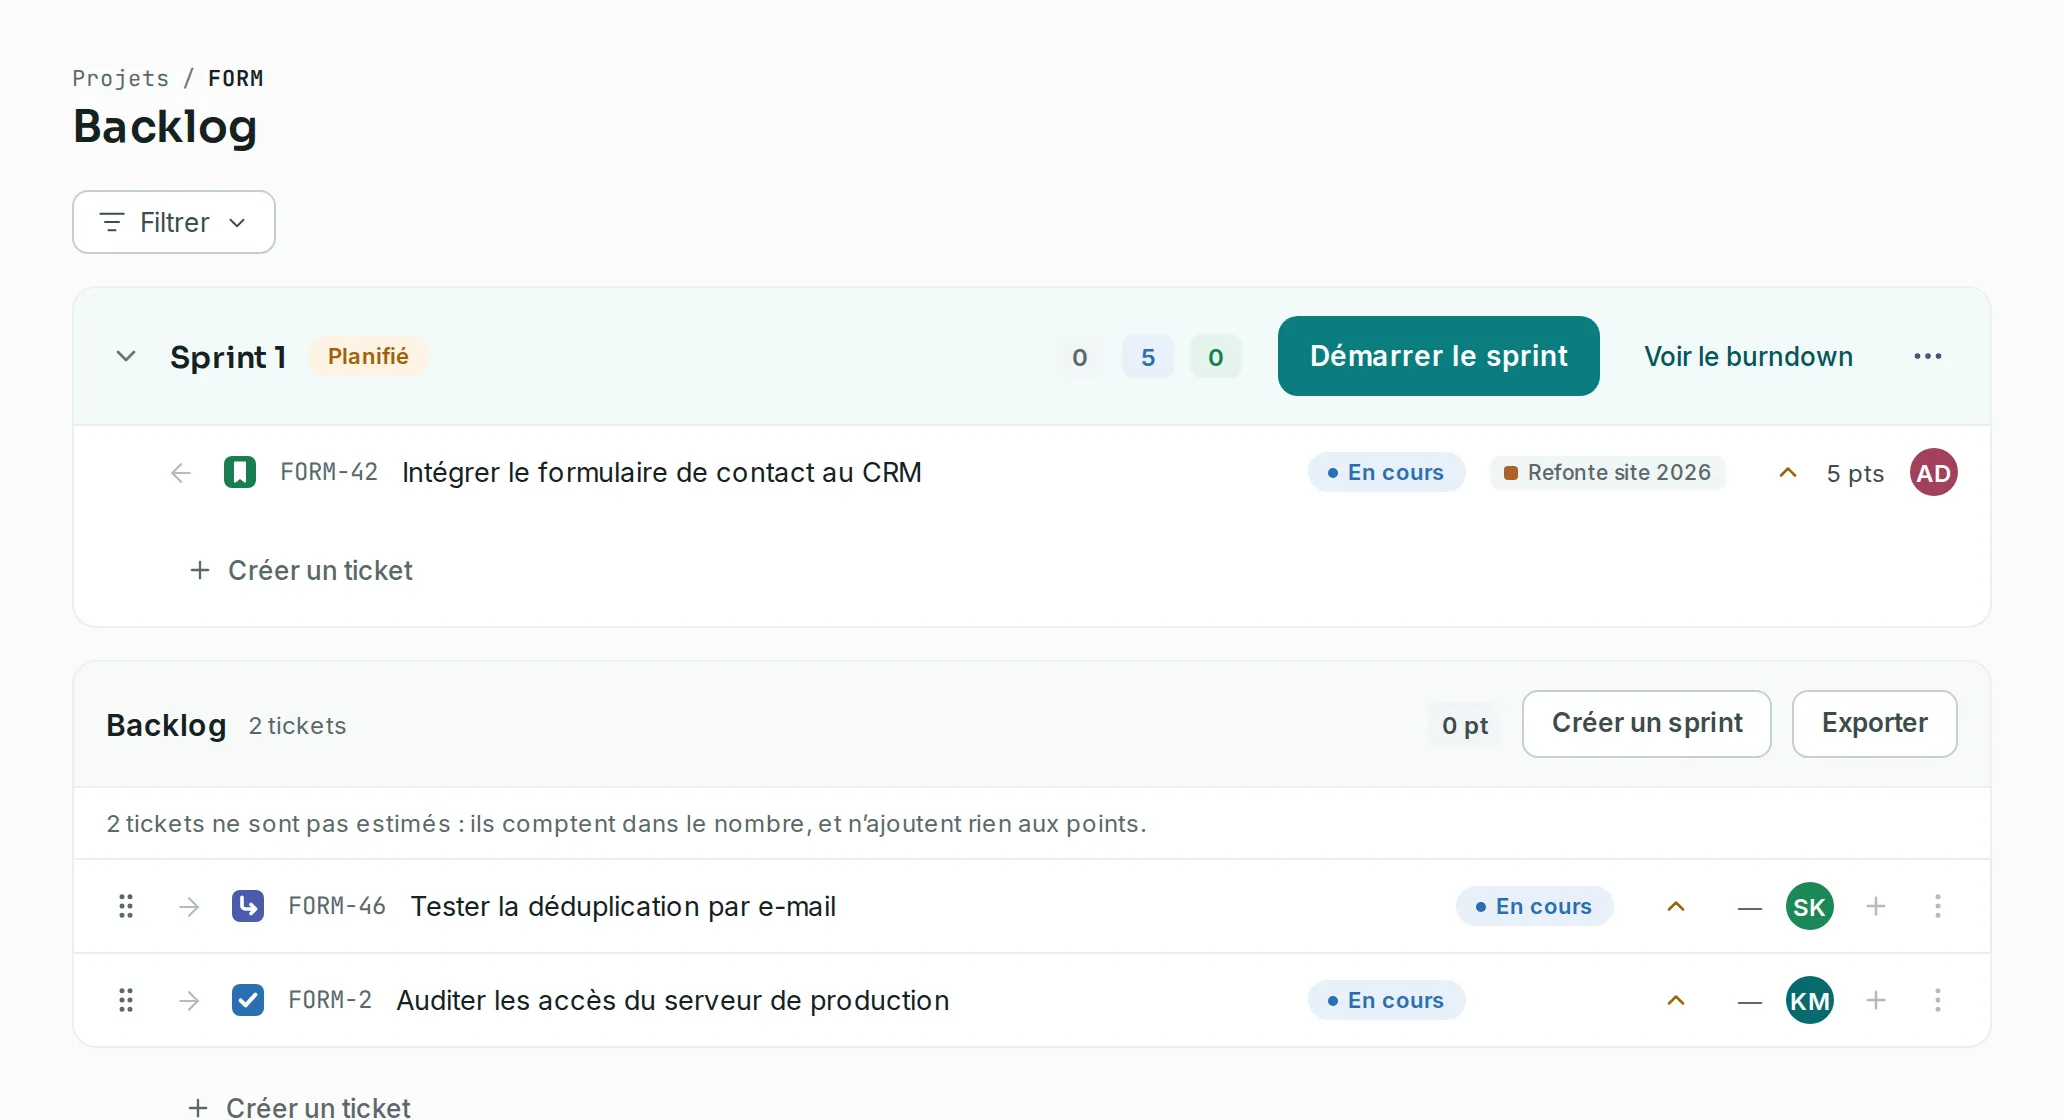Click the in-progress count badge 5

click(x=1148, y=357)
